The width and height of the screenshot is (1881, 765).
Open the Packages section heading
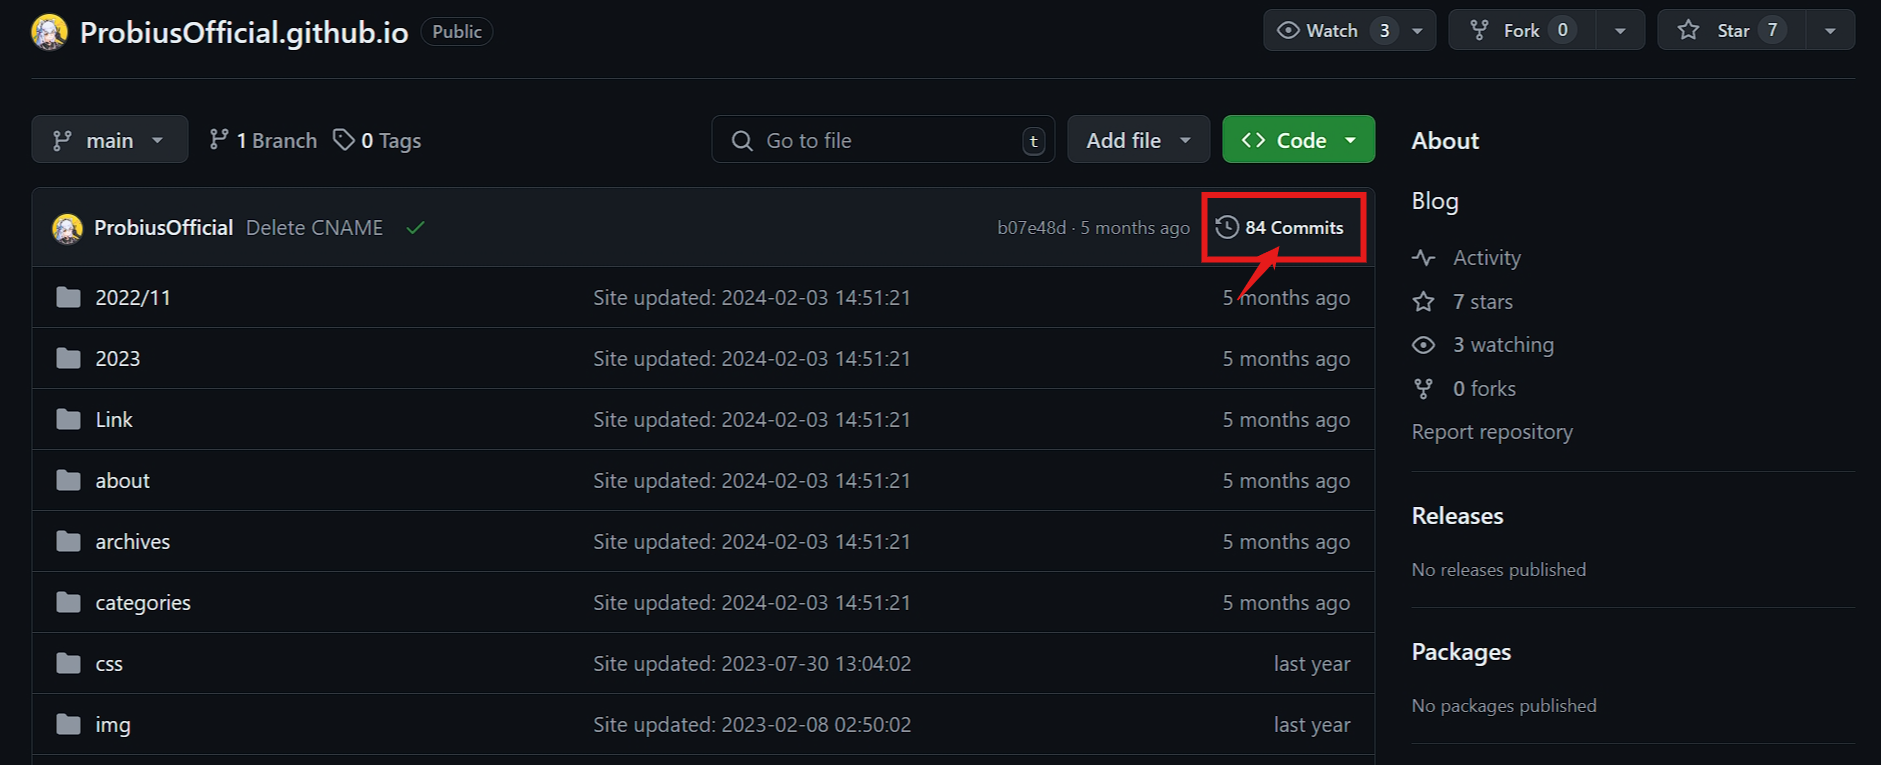(x=1461, y=652)
